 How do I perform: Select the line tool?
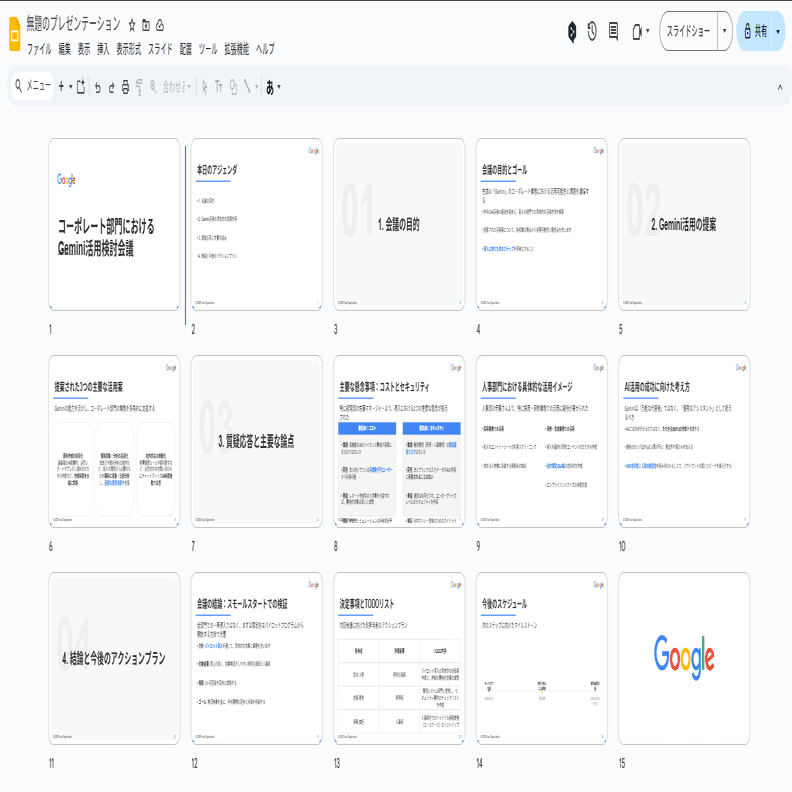(247, 87)
